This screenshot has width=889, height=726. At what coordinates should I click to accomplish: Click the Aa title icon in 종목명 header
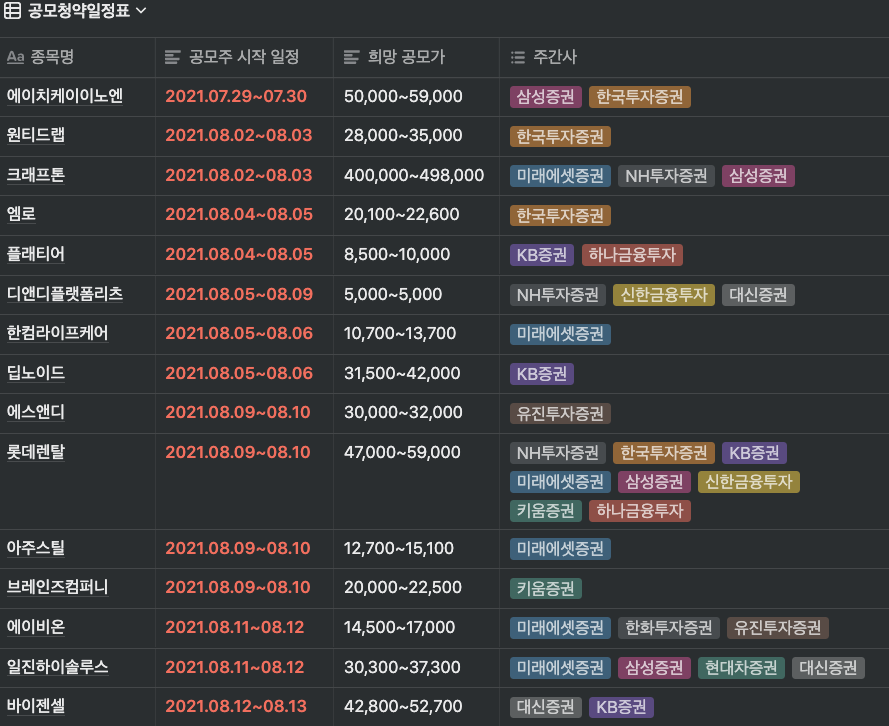pos(15,57)
